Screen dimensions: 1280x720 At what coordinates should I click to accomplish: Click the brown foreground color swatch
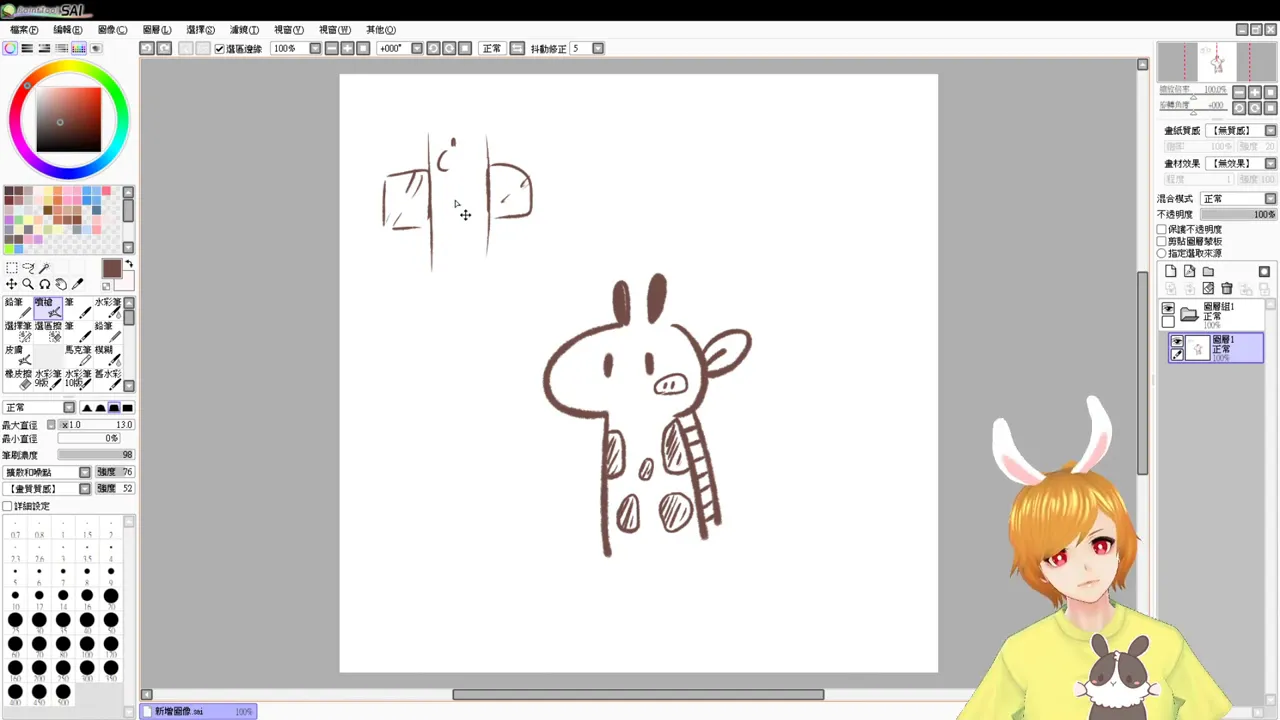click(111, 268)
